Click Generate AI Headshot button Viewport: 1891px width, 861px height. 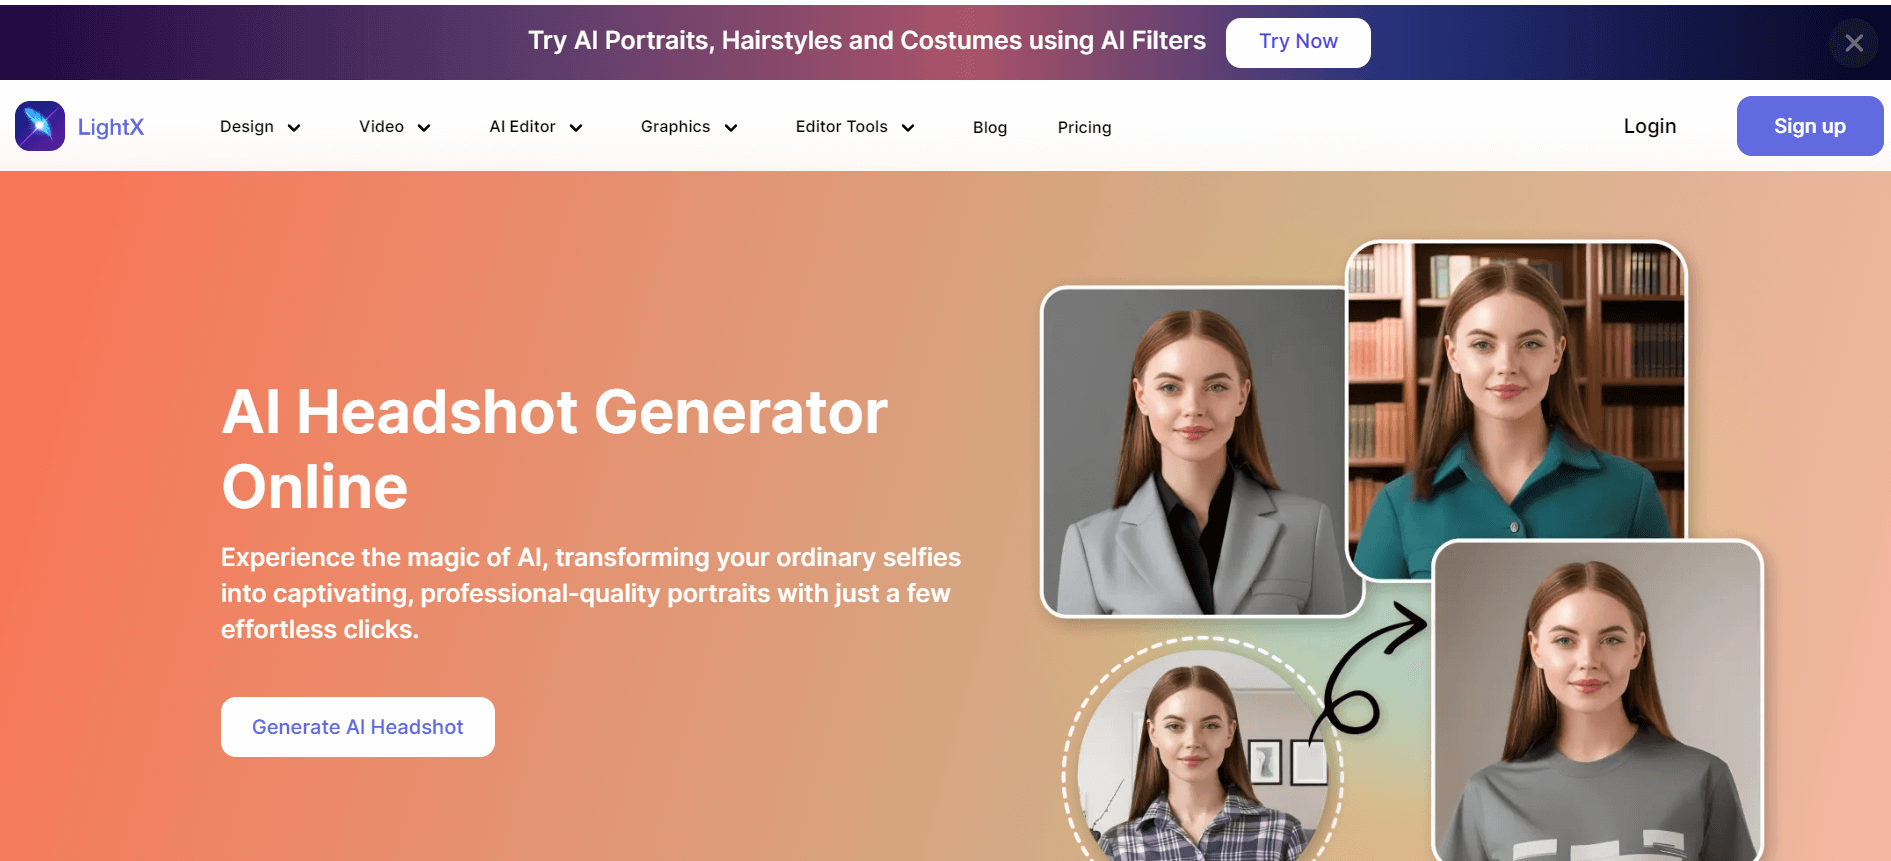358,727
